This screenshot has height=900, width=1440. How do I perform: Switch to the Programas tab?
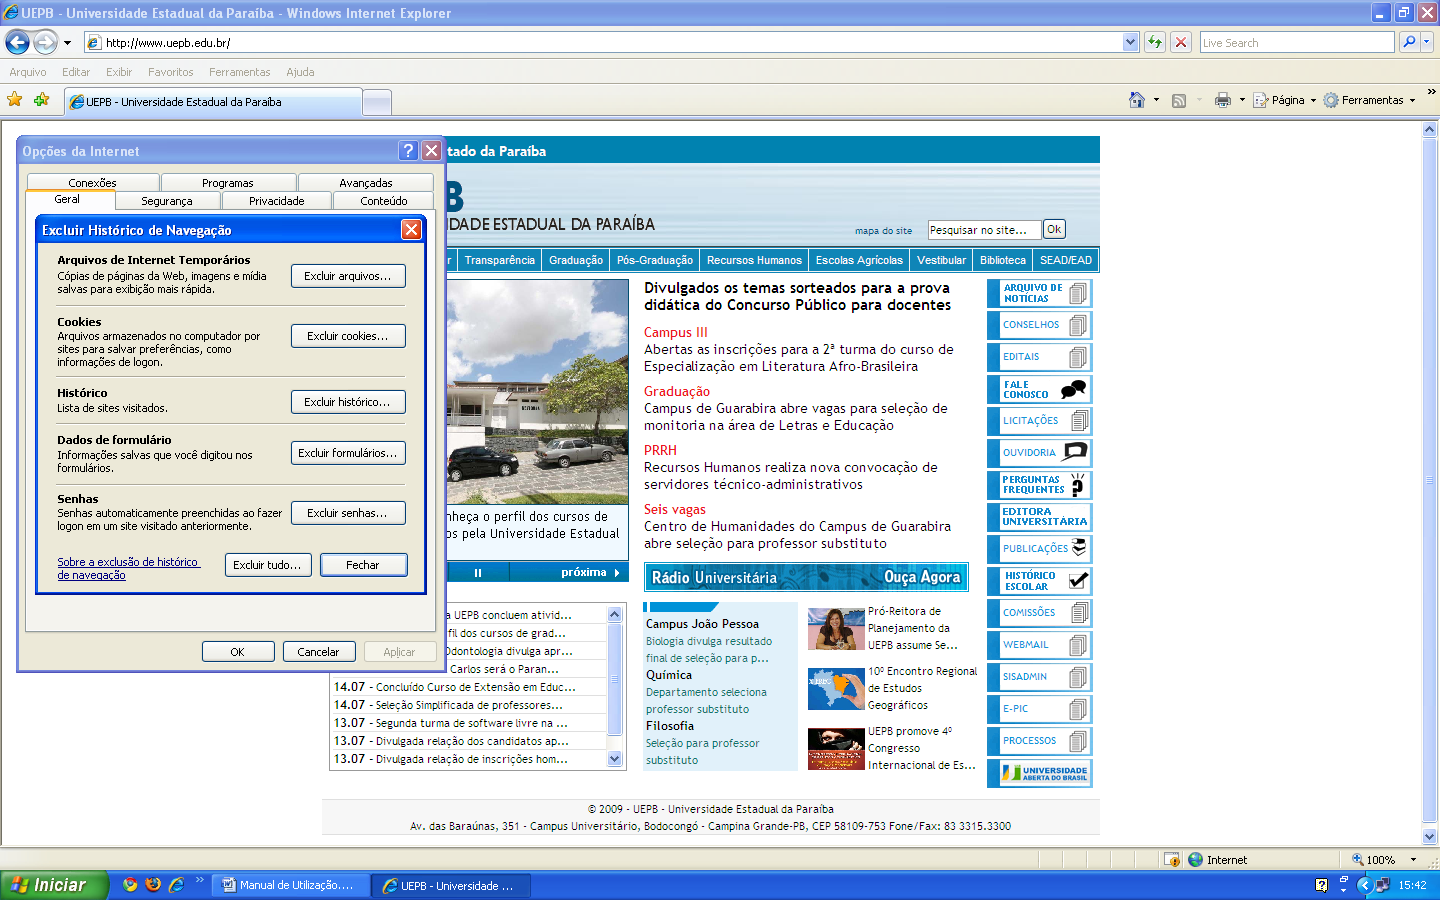(x=228, y=183)
